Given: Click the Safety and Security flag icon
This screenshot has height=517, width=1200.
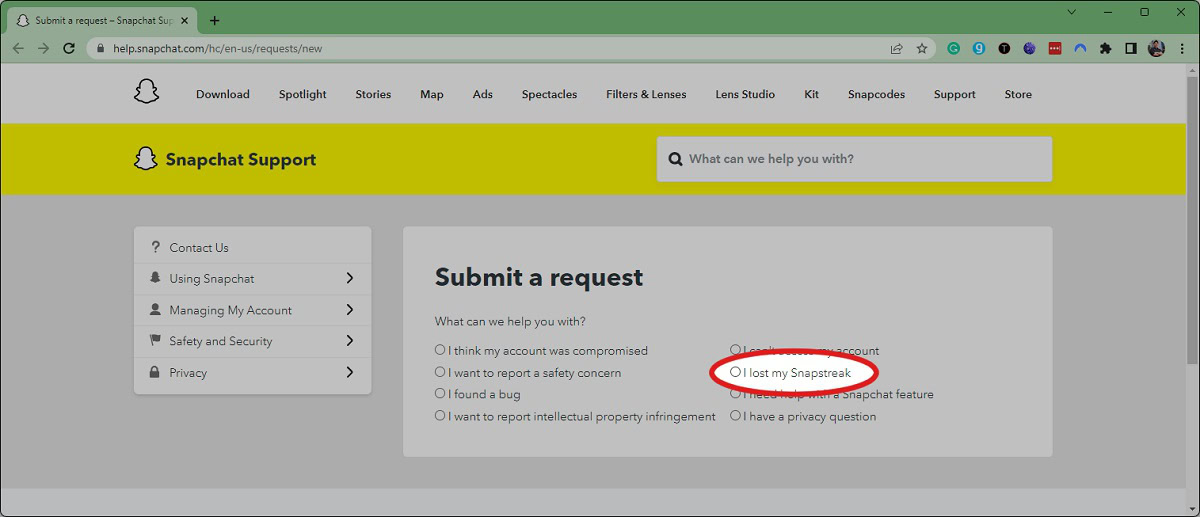Looking at the screenshot, I should tap(155, 341).
